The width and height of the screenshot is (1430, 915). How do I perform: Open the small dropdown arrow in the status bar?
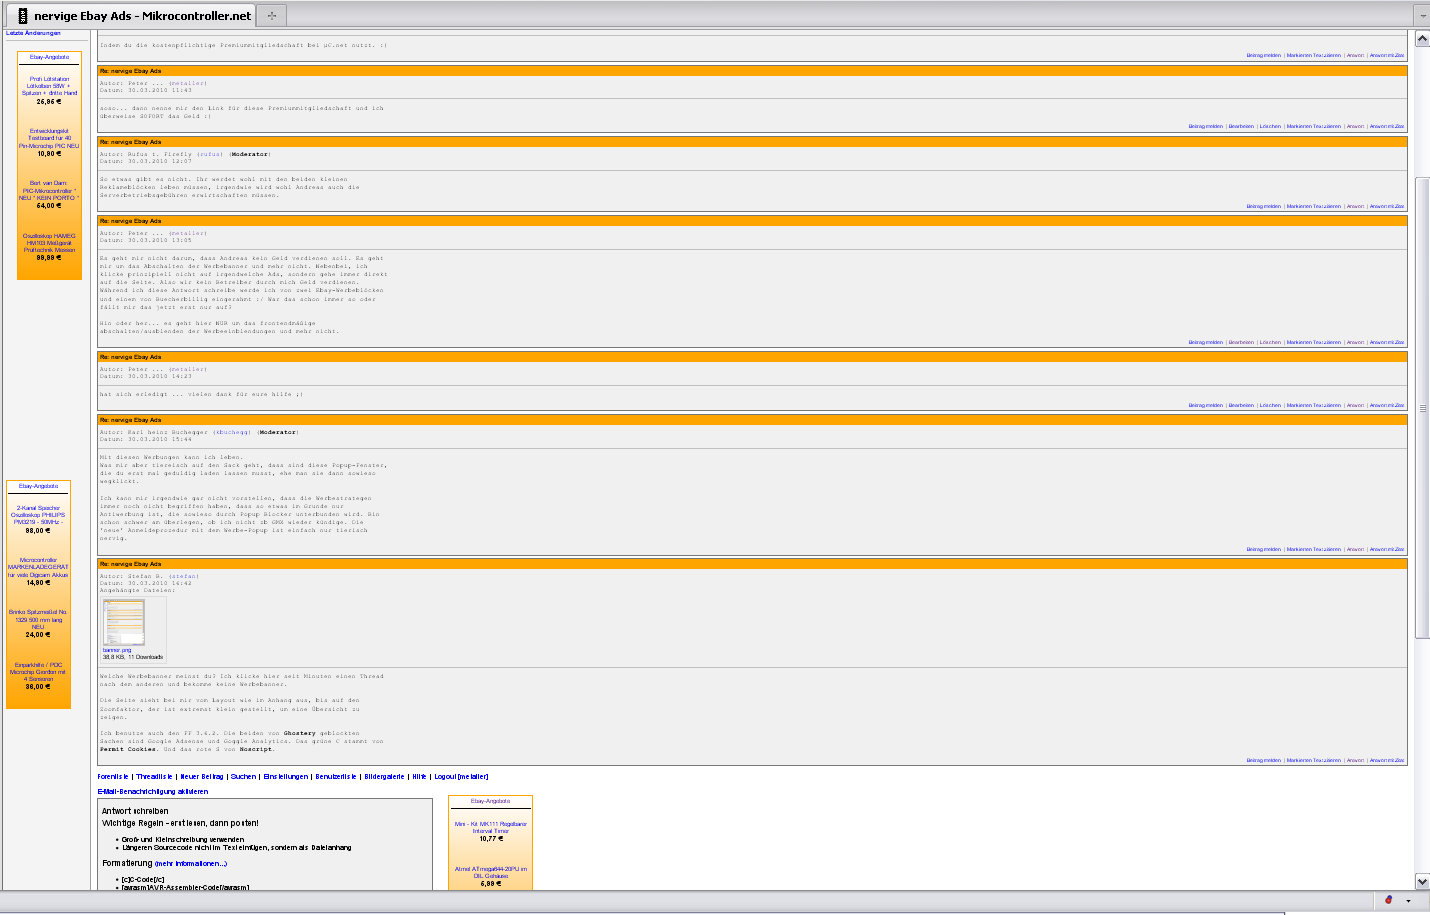(x=1408, y=901)
